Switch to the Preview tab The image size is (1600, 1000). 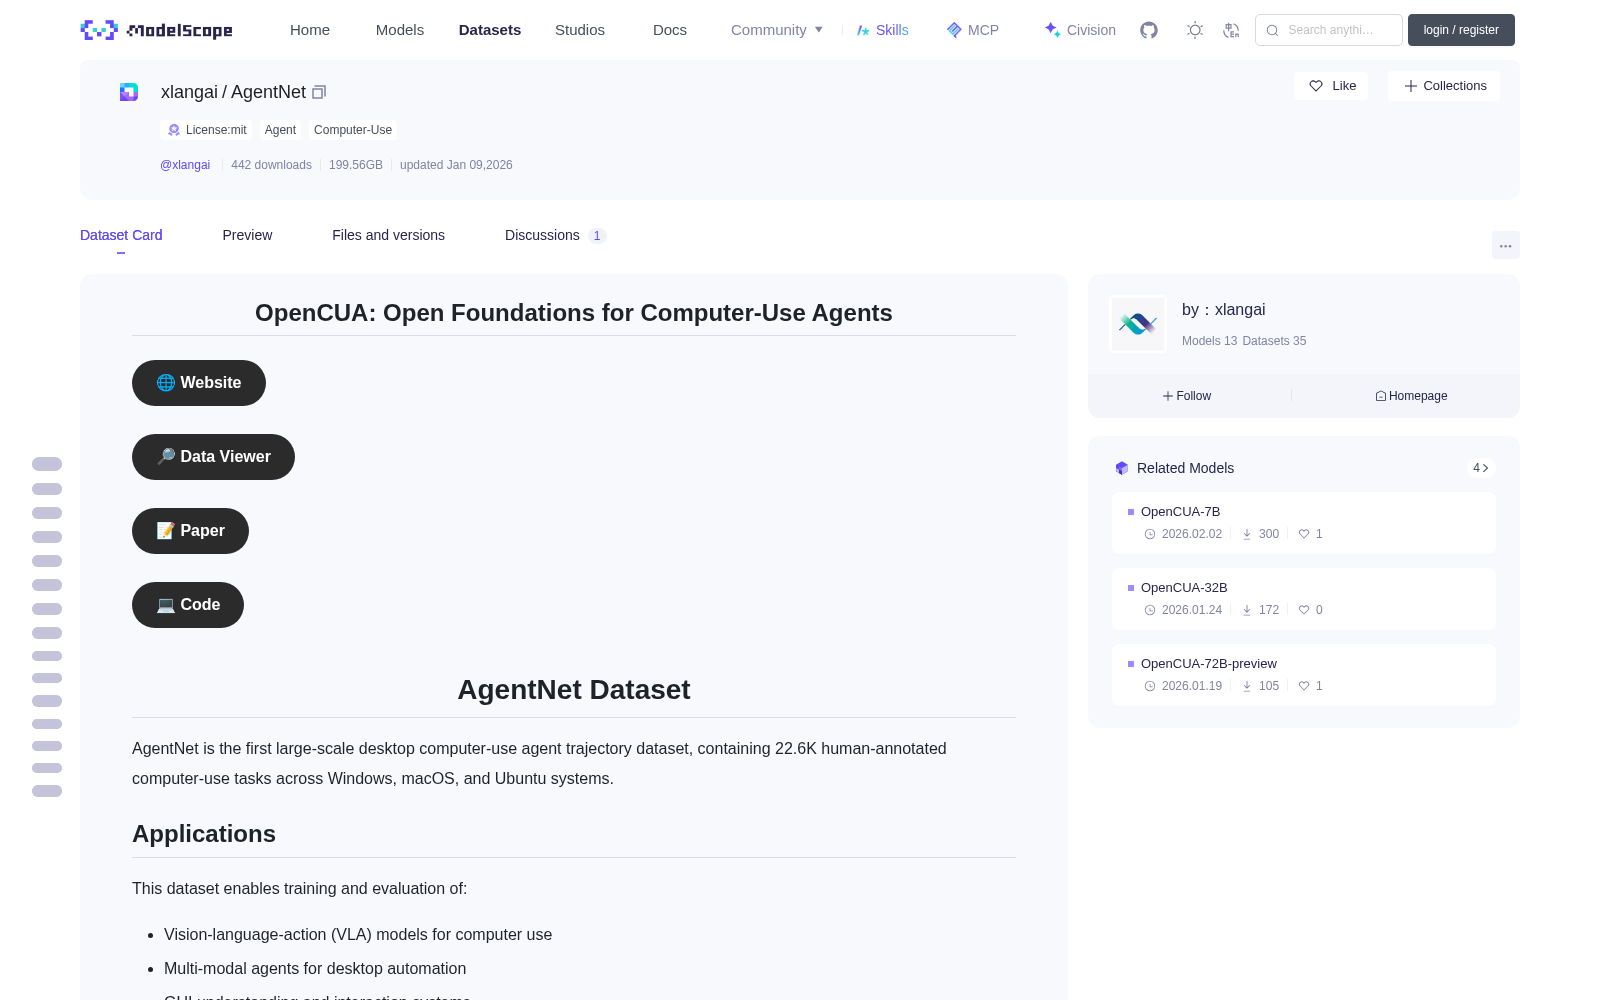(247, 235)
